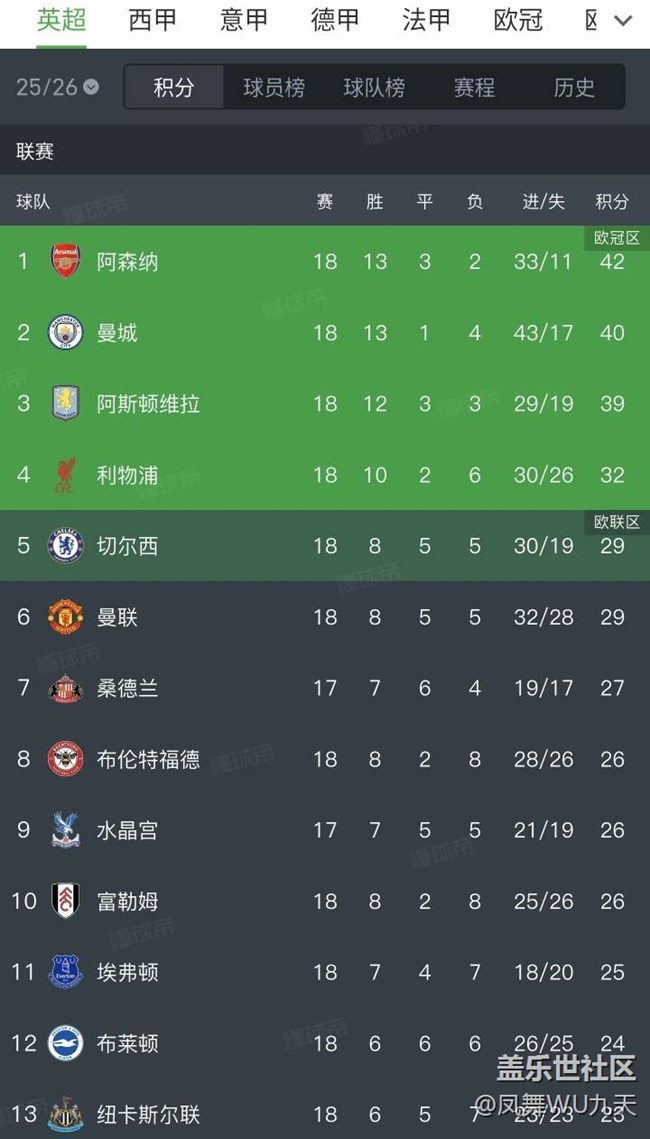Open the 25/26 season dropdown
The height and width of the screenshot is (1139, 650).
(57, 87)
